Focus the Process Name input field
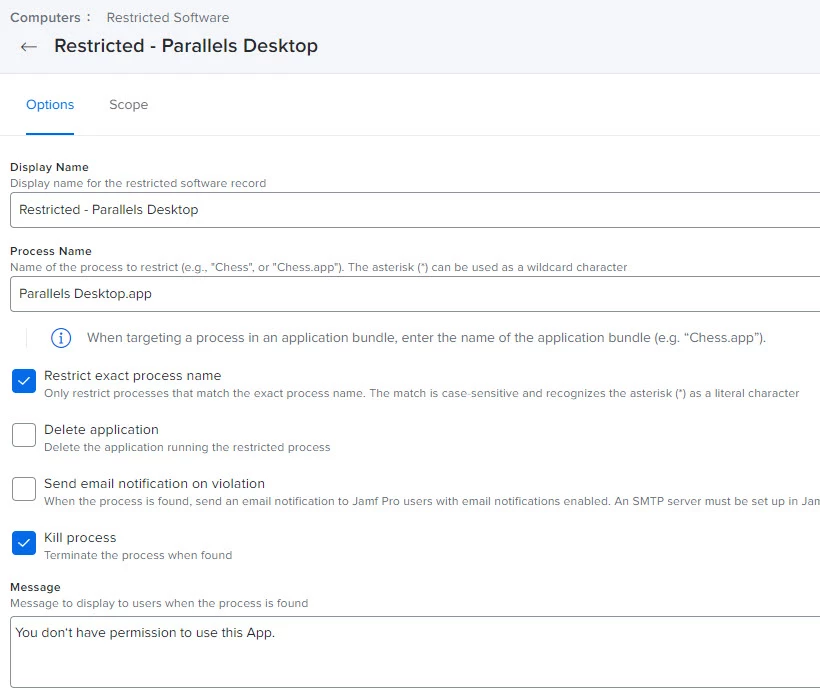 tap(415, 294)
